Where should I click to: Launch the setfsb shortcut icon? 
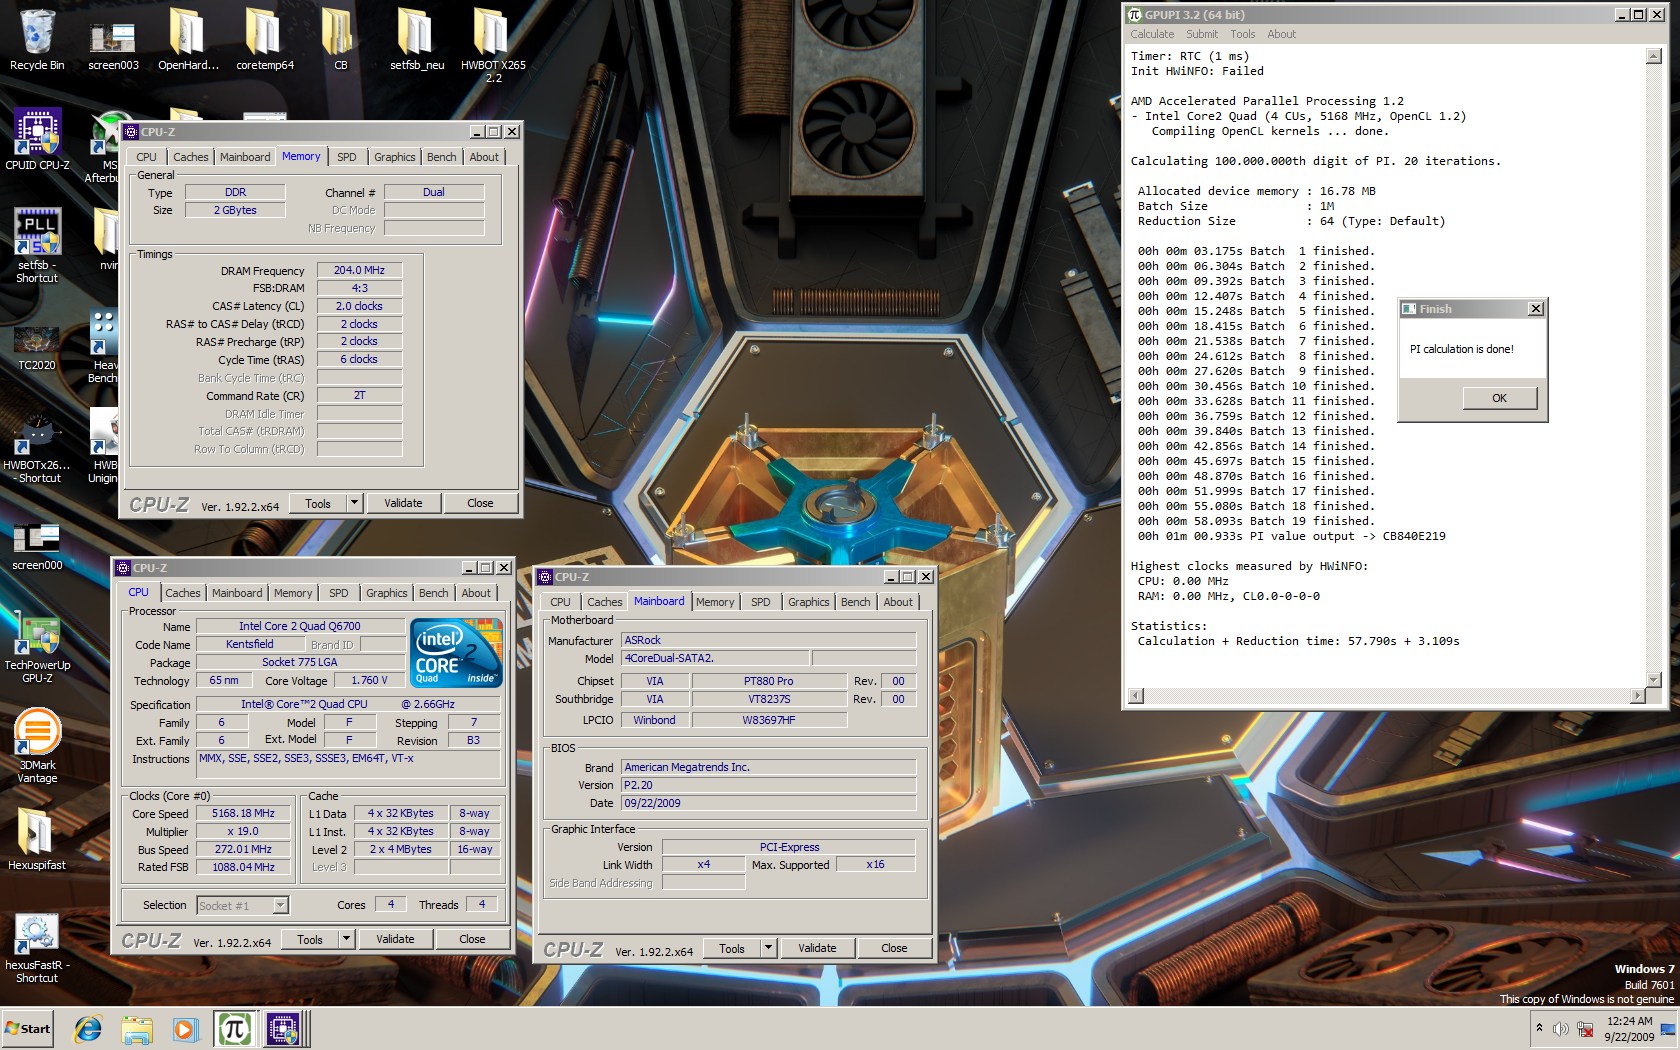tap(37, 246)
